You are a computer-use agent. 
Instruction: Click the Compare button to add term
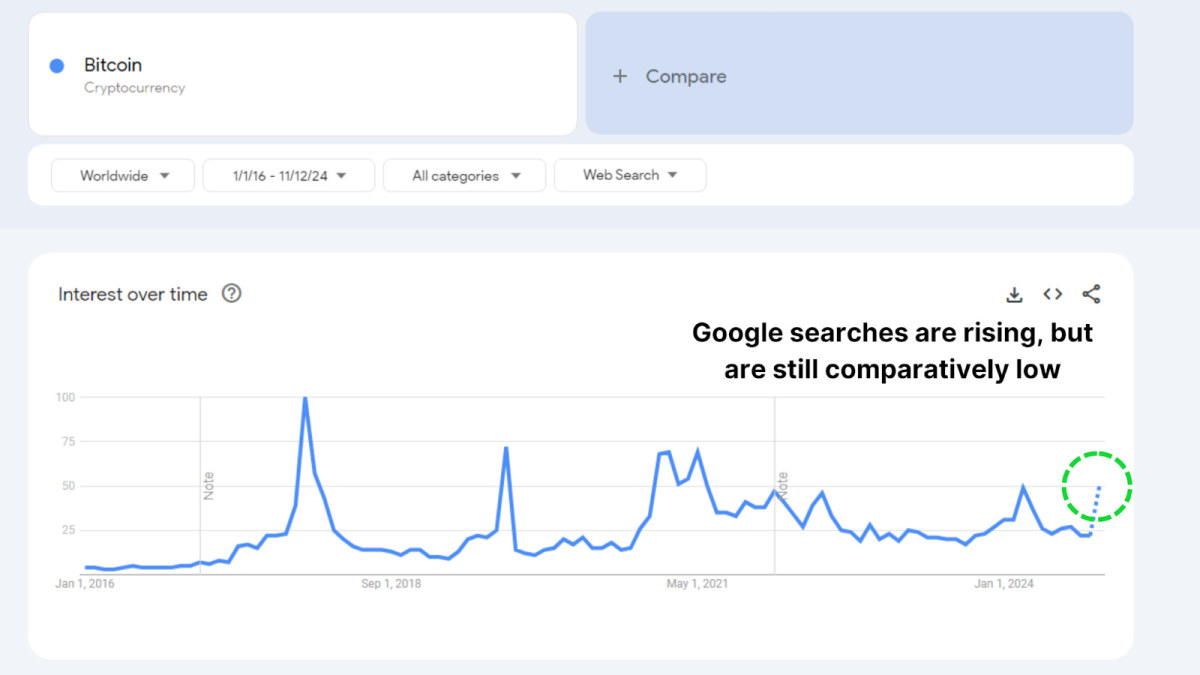685,76
